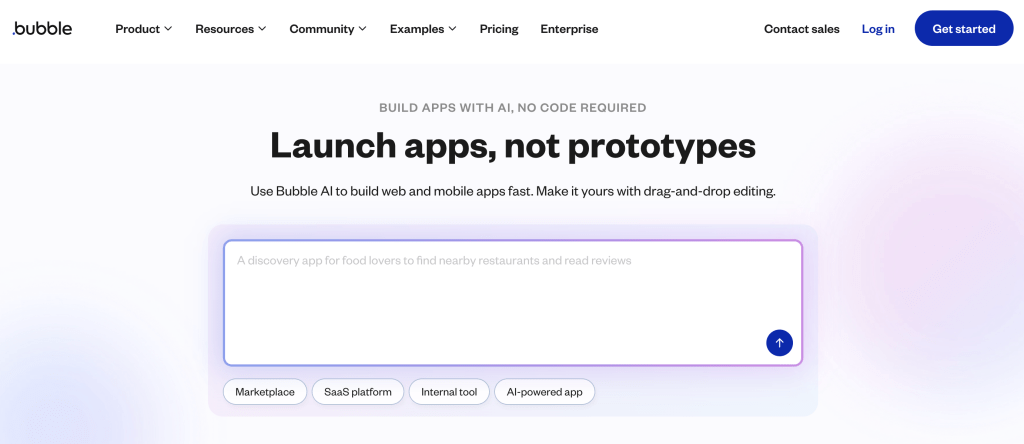This screenshot has width=1024, height=444.
Task: Select the Marketplace suggestion chip
Action: [264, 392]
